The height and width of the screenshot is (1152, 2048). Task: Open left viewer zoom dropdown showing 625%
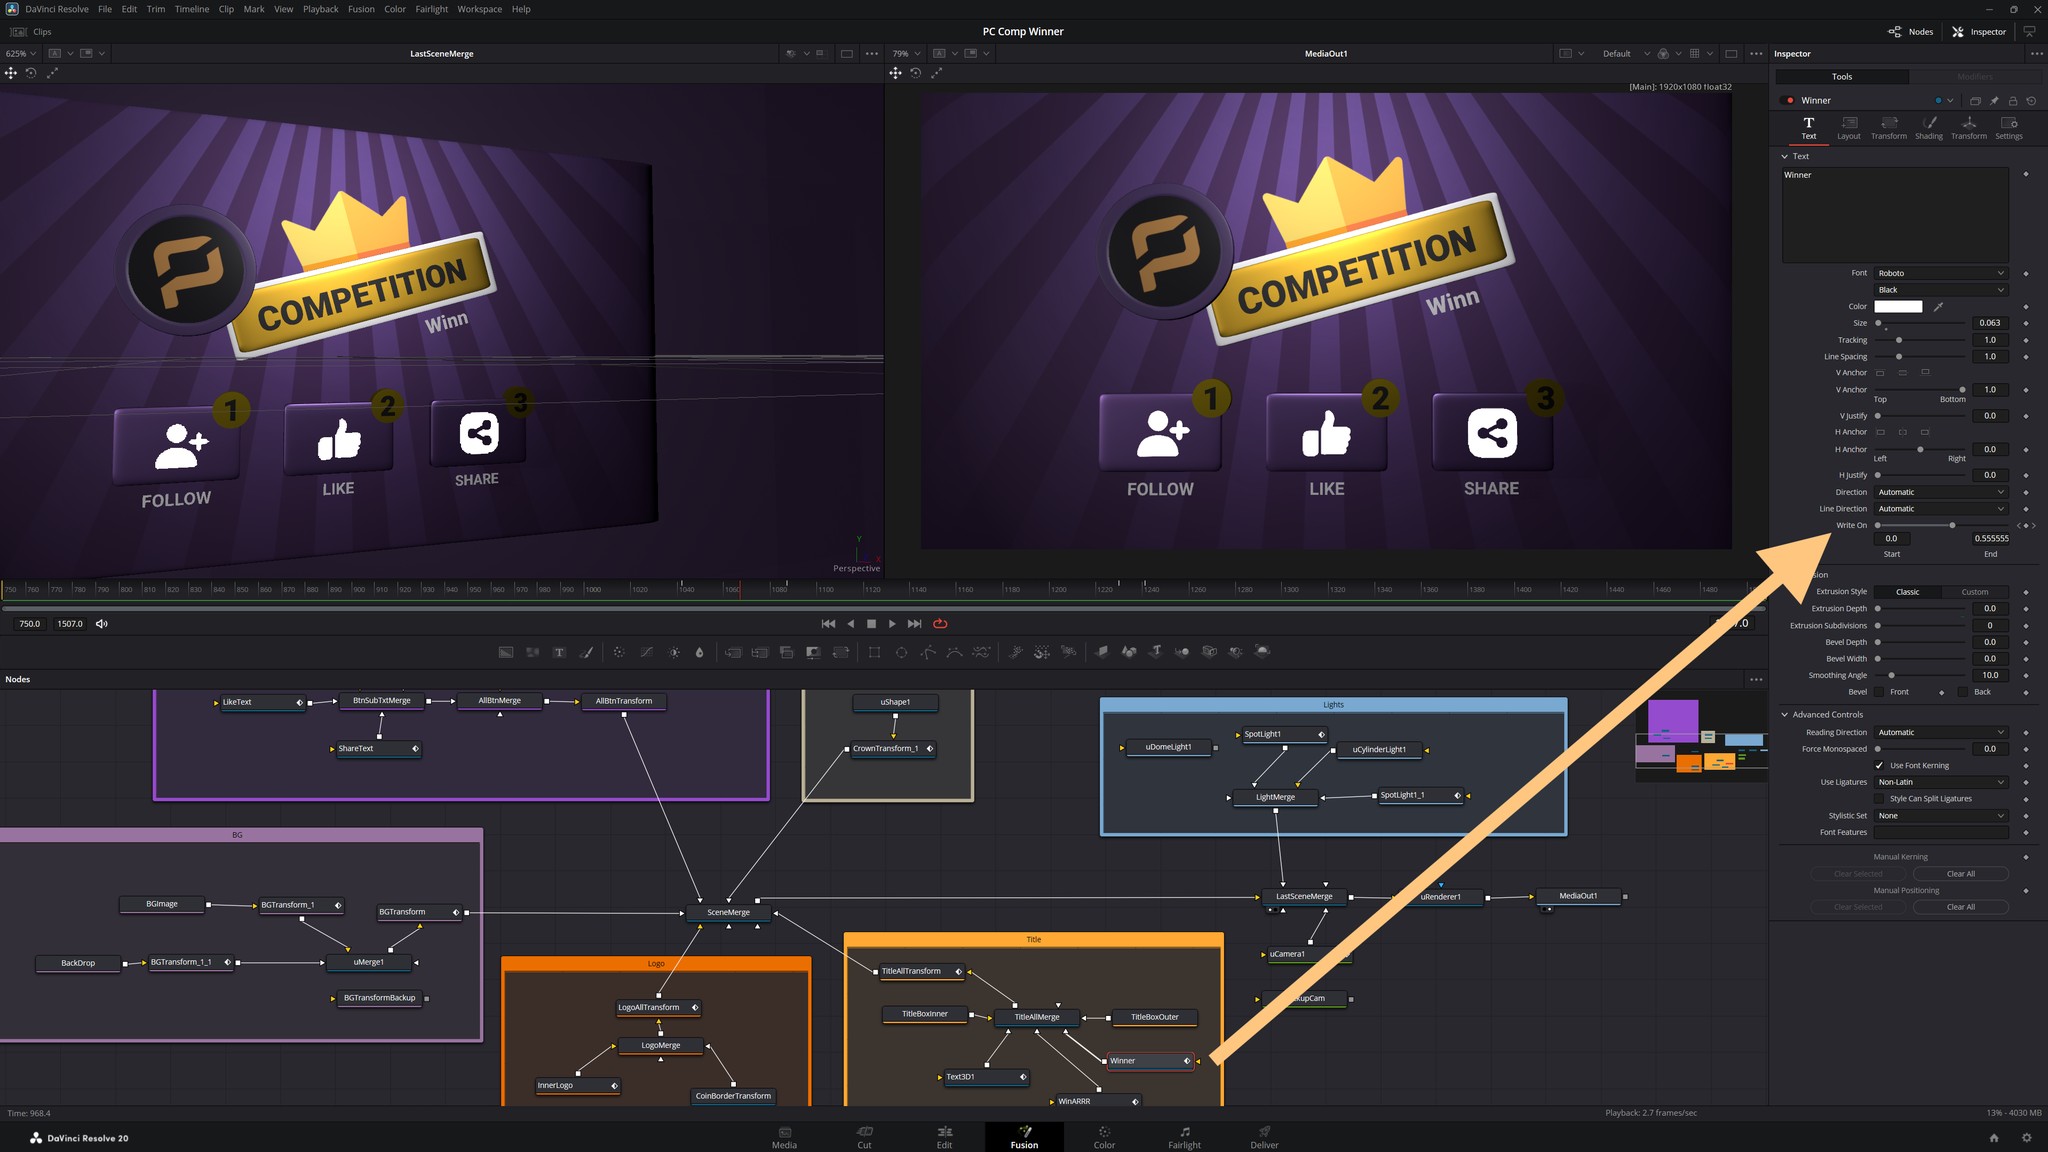tap(21, 54)
